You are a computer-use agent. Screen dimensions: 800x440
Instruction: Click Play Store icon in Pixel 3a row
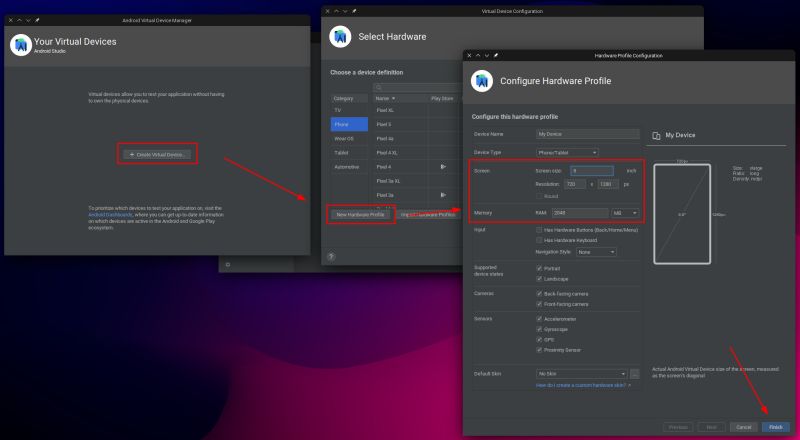(443, 195)
